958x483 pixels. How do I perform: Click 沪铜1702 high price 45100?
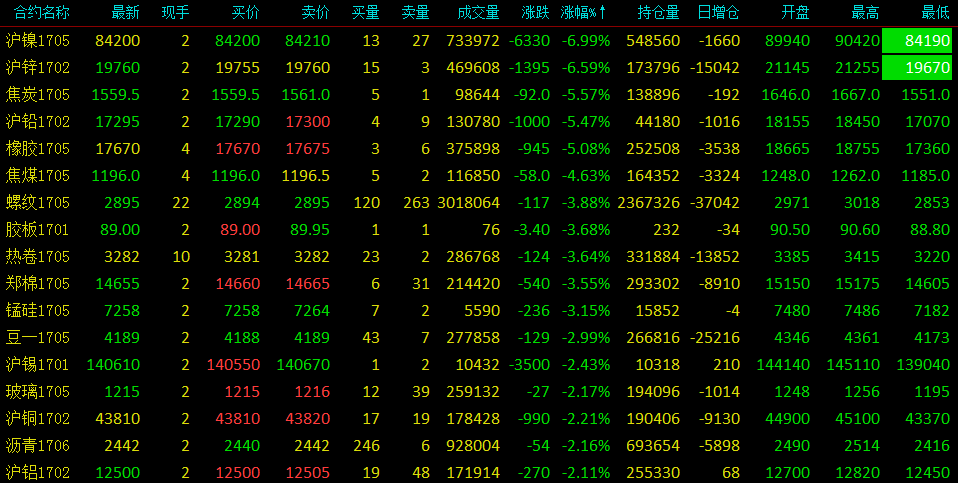(858, 418)
